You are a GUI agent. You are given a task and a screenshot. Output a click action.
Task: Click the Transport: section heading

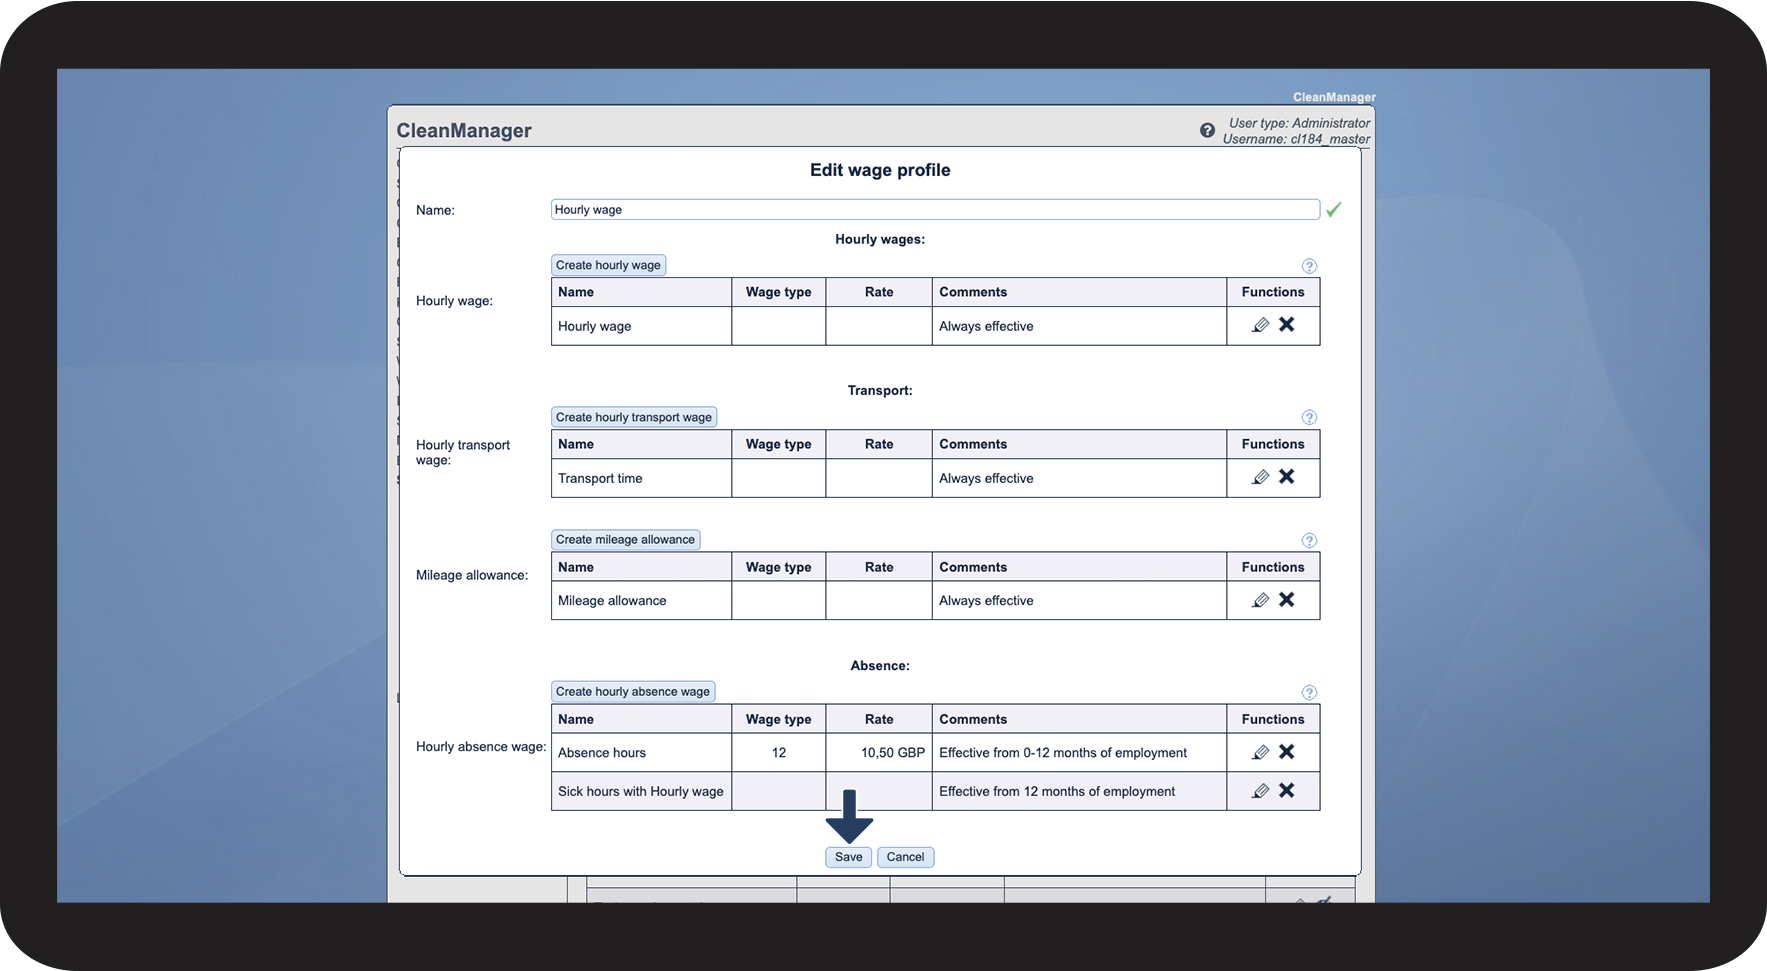pyautogui.click(x=880, y=390)
